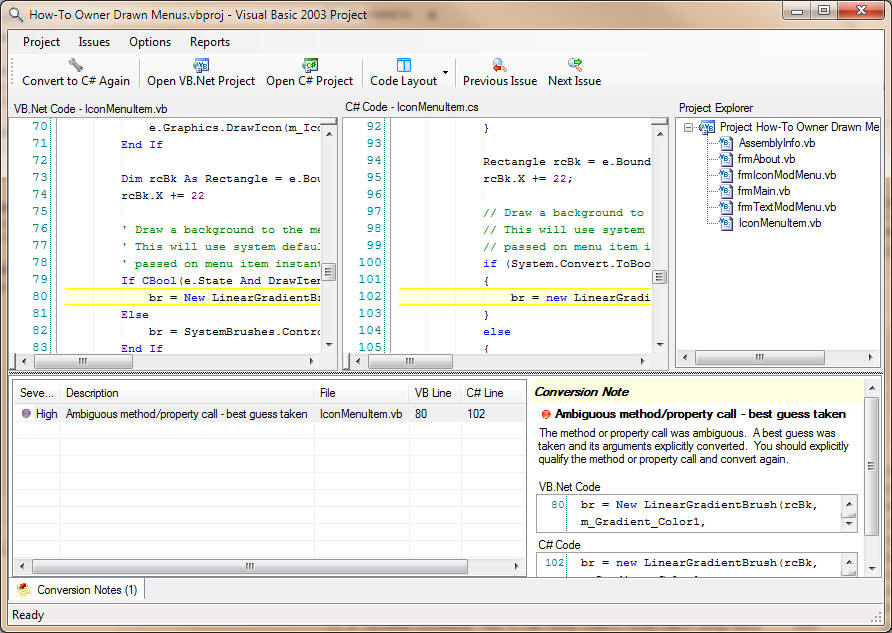The width and height of the screenshot is (892, 633).
Task: Sort issues by Severity column header
Action: (37, 393)
